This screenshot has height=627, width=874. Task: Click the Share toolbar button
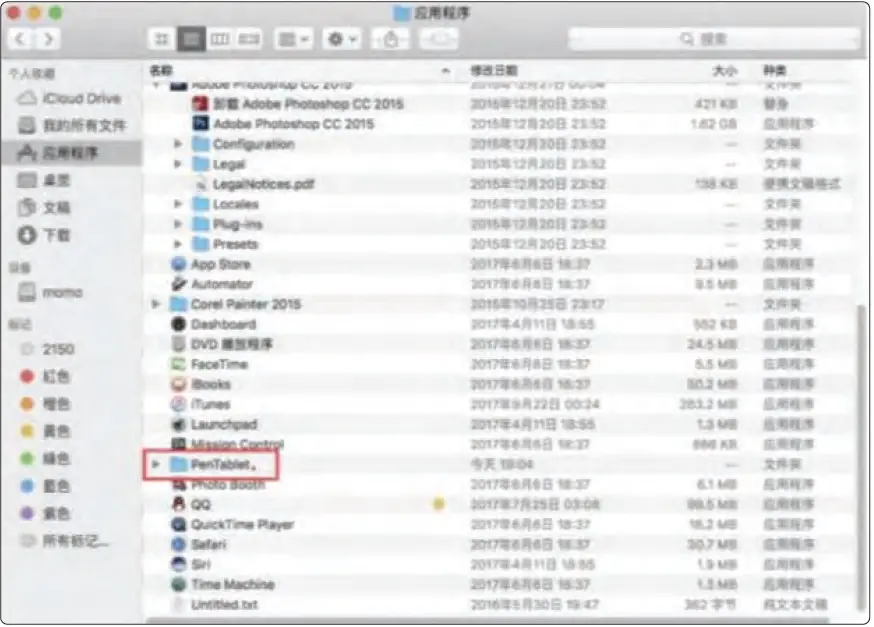click(x=390, y=39)
